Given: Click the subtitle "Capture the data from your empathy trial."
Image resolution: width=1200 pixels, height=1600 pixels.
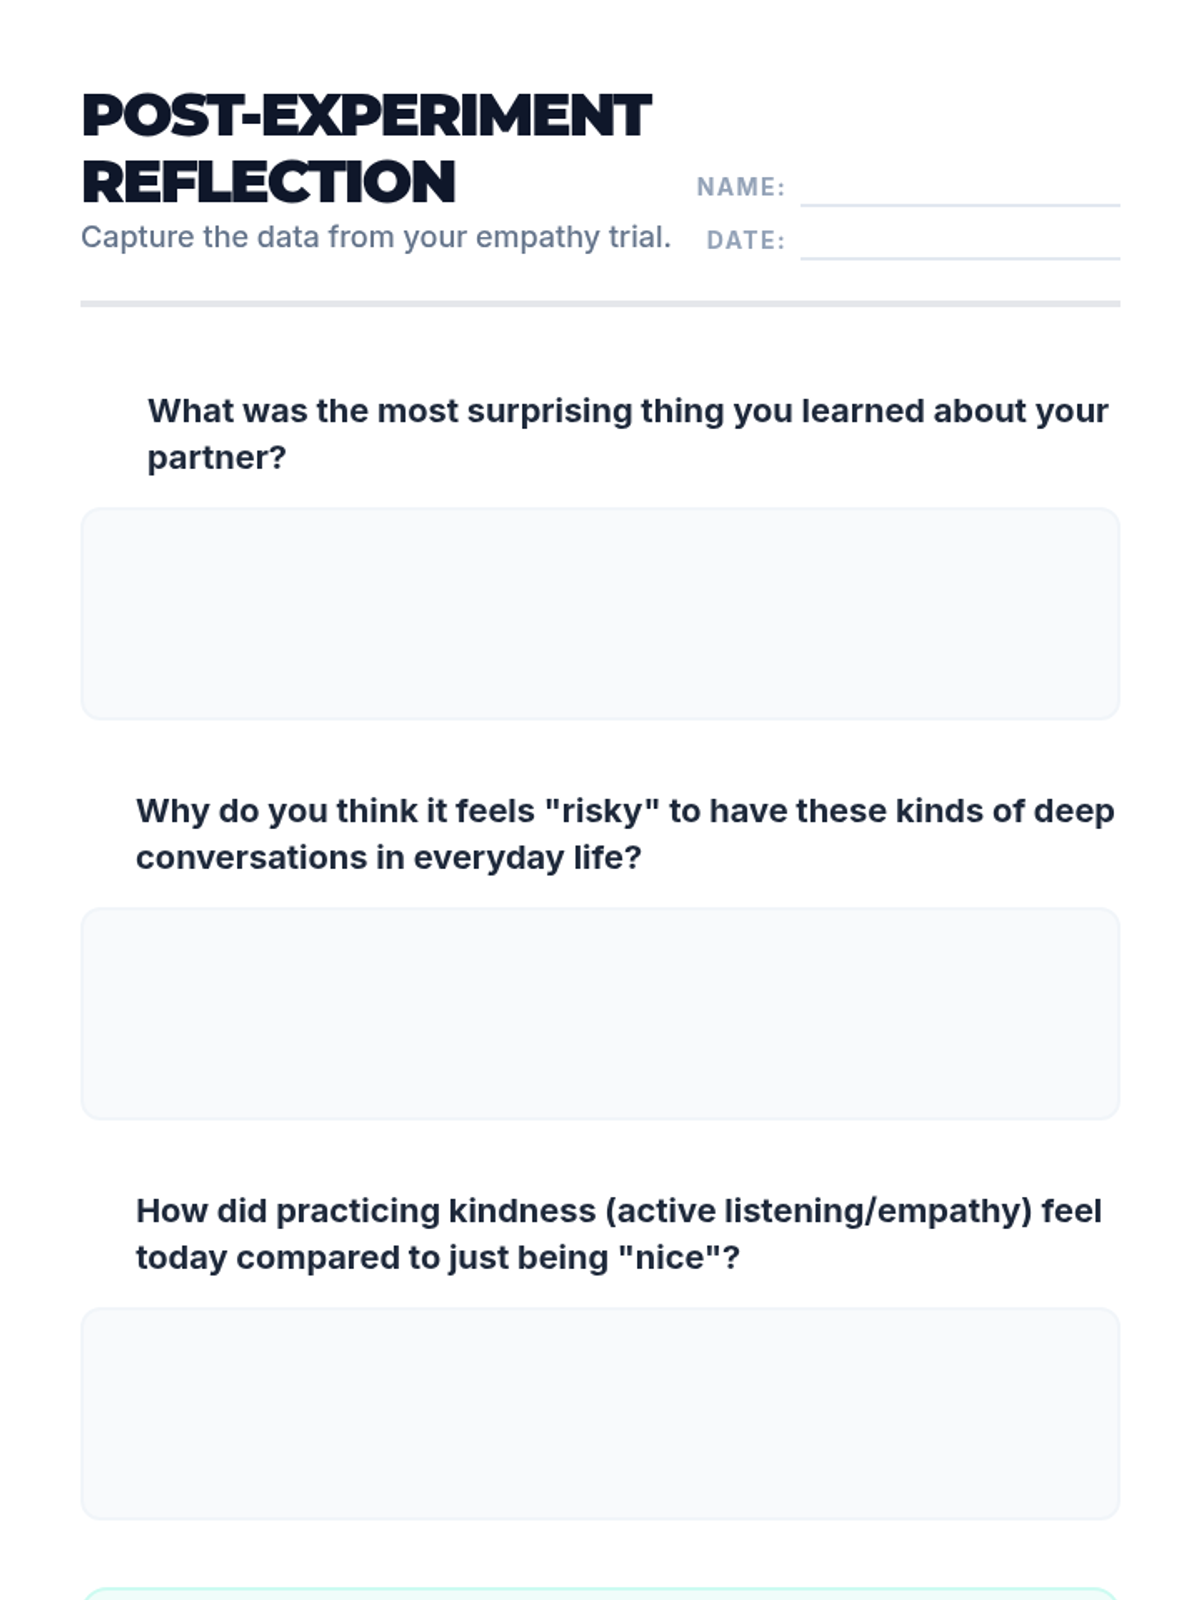Looking at the screenshot, I should coord(375,237).
